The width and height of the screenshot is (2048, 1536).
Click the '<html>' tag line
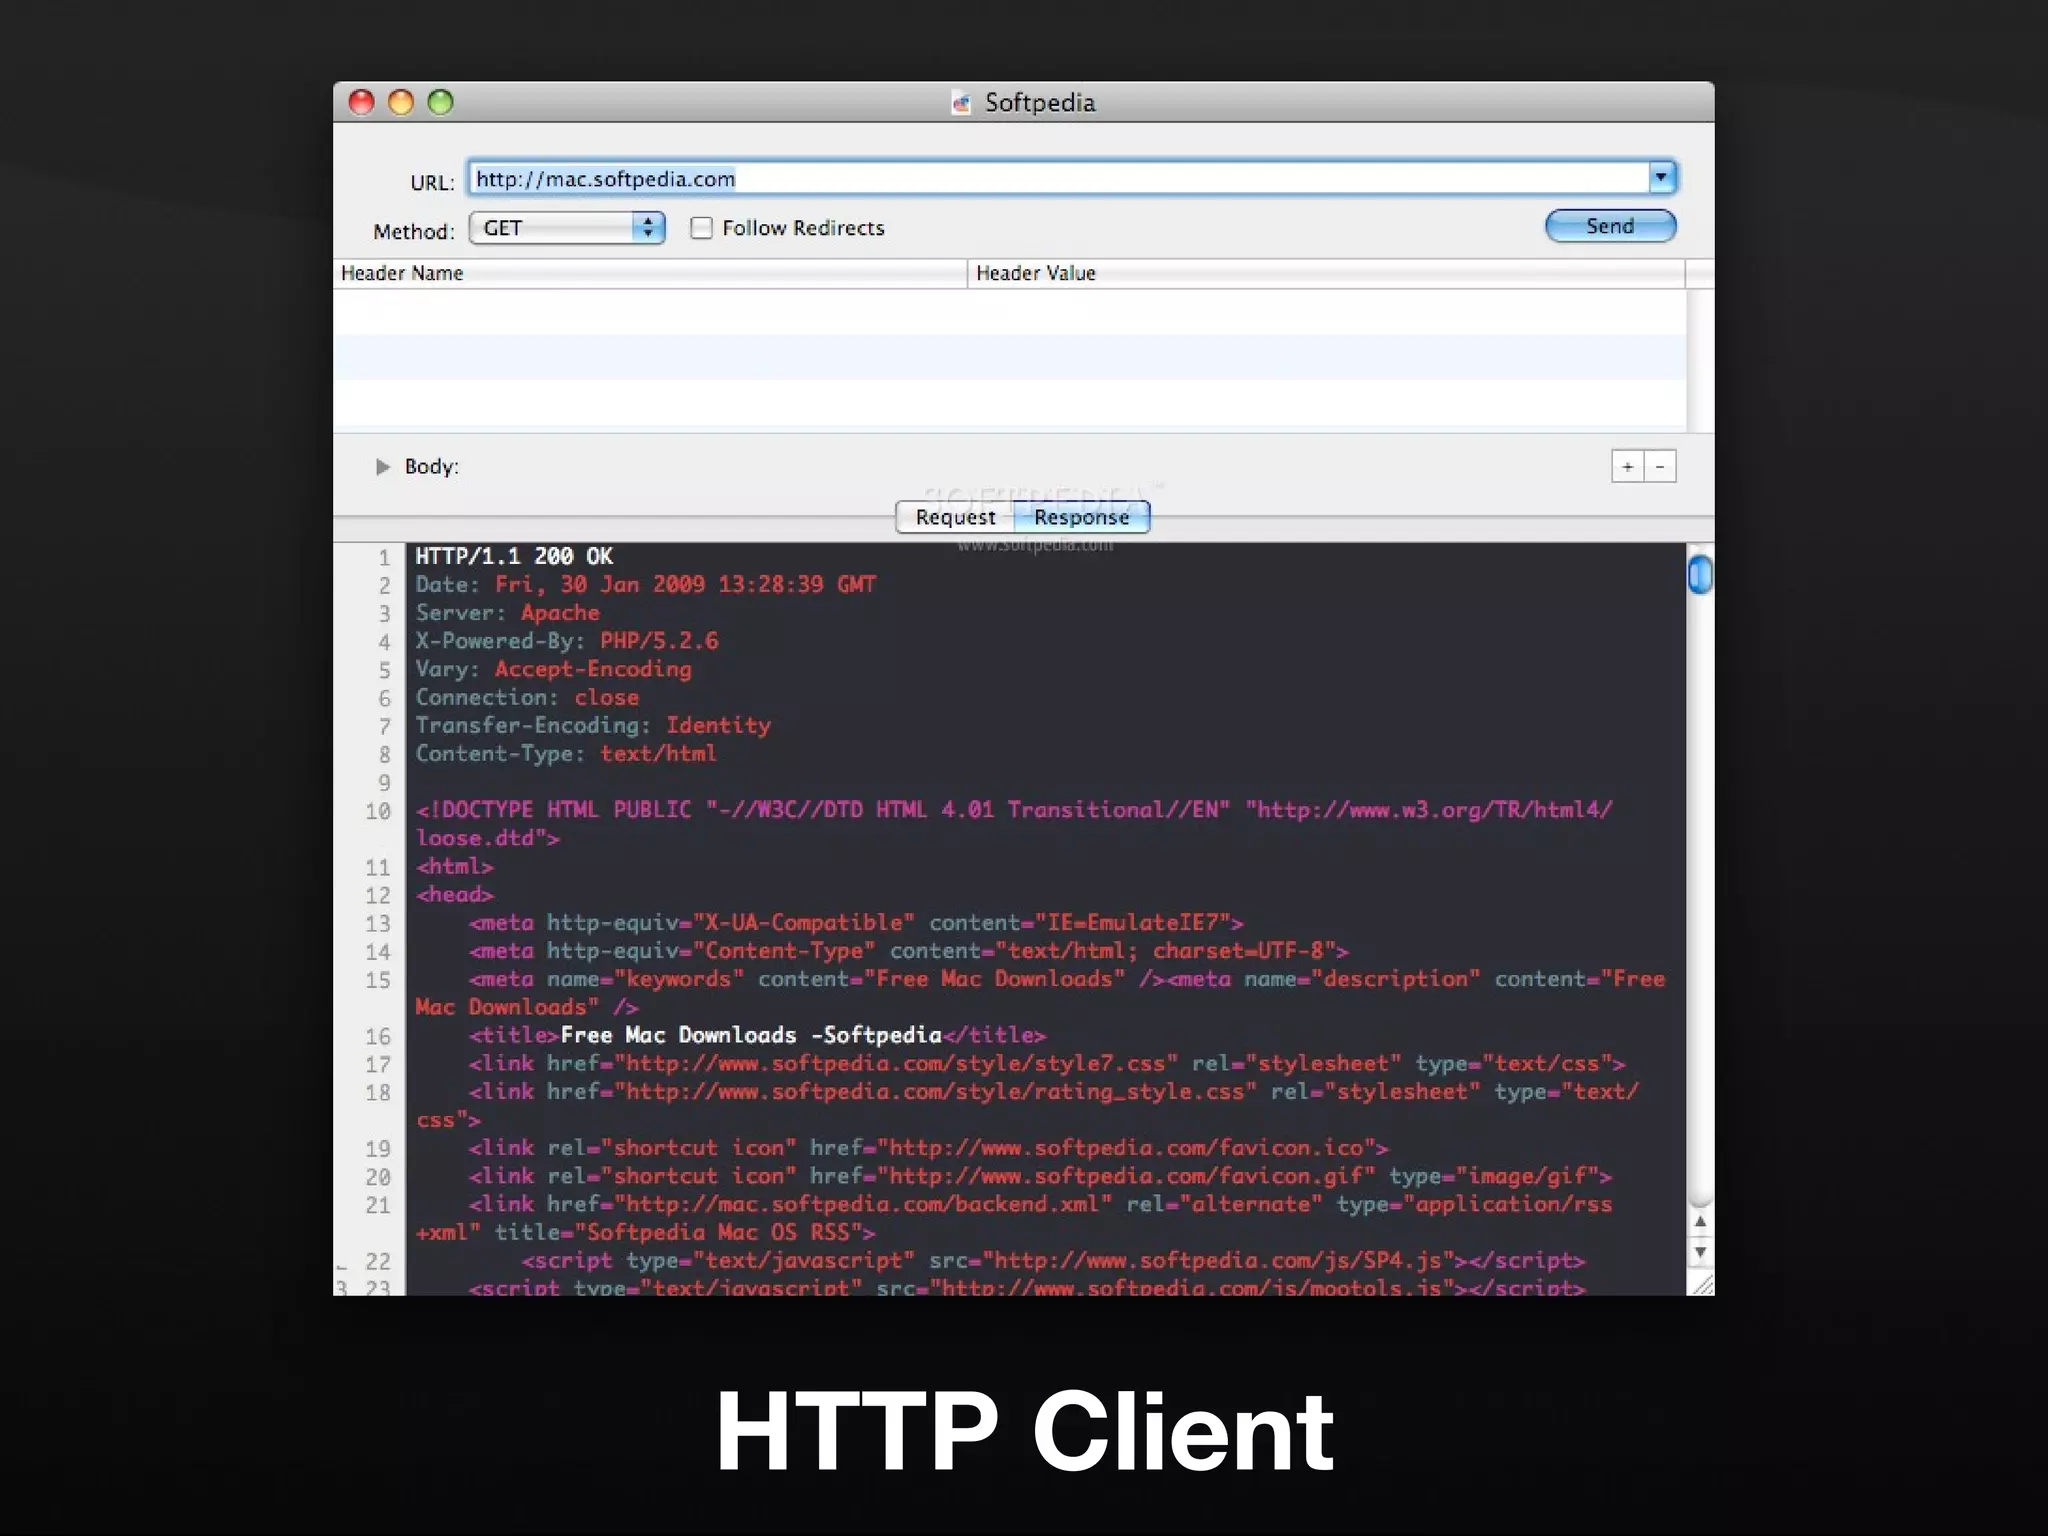click(455, 866)
